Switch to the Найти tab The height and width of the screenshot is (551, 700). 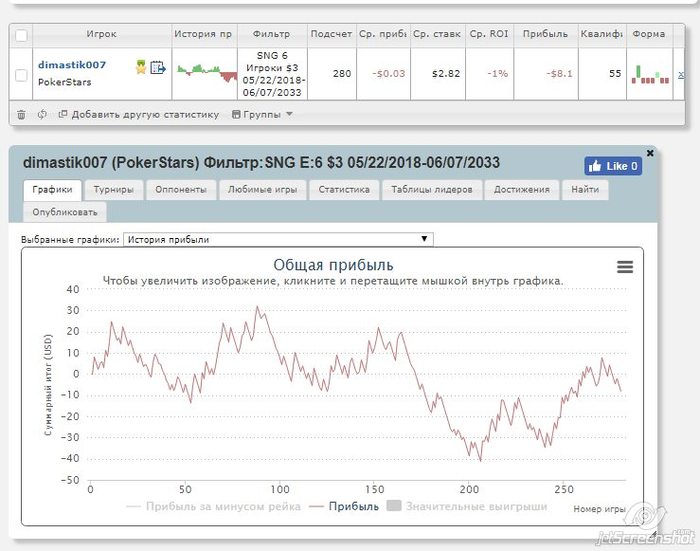[x=585, y=189]
